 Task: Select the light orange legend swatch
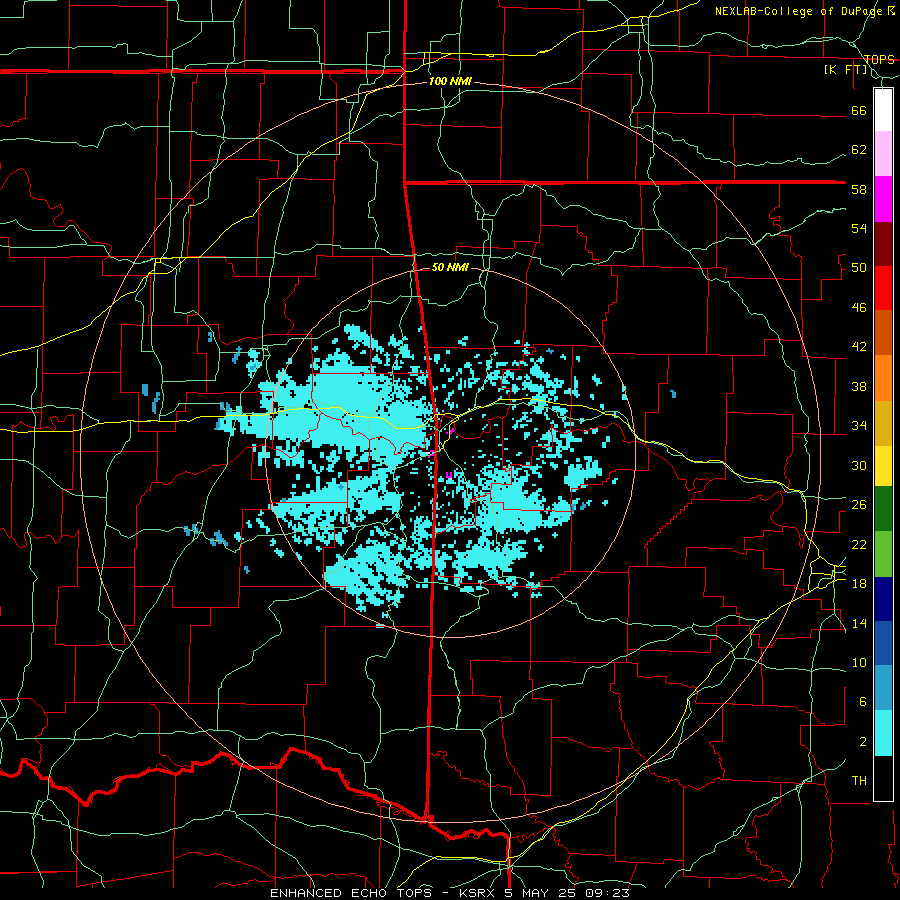(883, 378)
